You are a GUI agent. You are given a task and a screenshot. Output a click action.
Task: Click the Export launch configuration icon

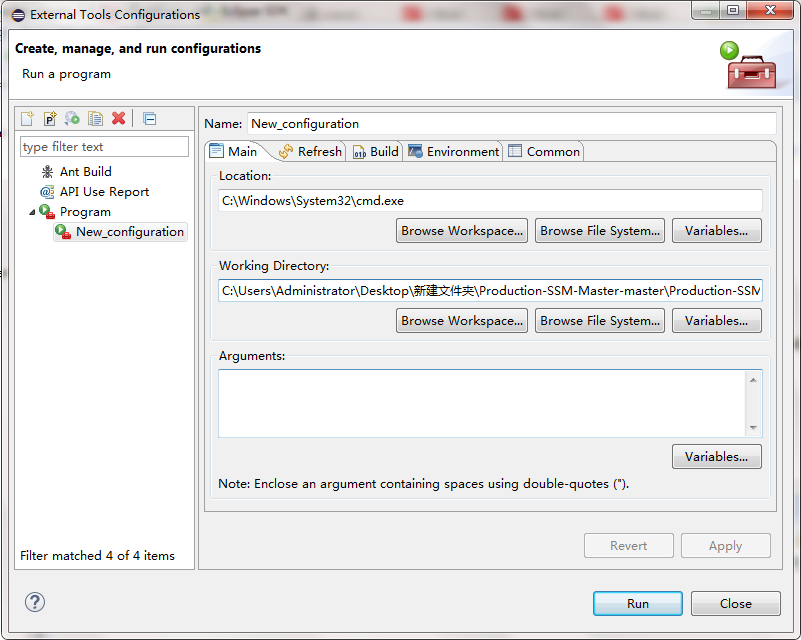[x=72, y=118]
